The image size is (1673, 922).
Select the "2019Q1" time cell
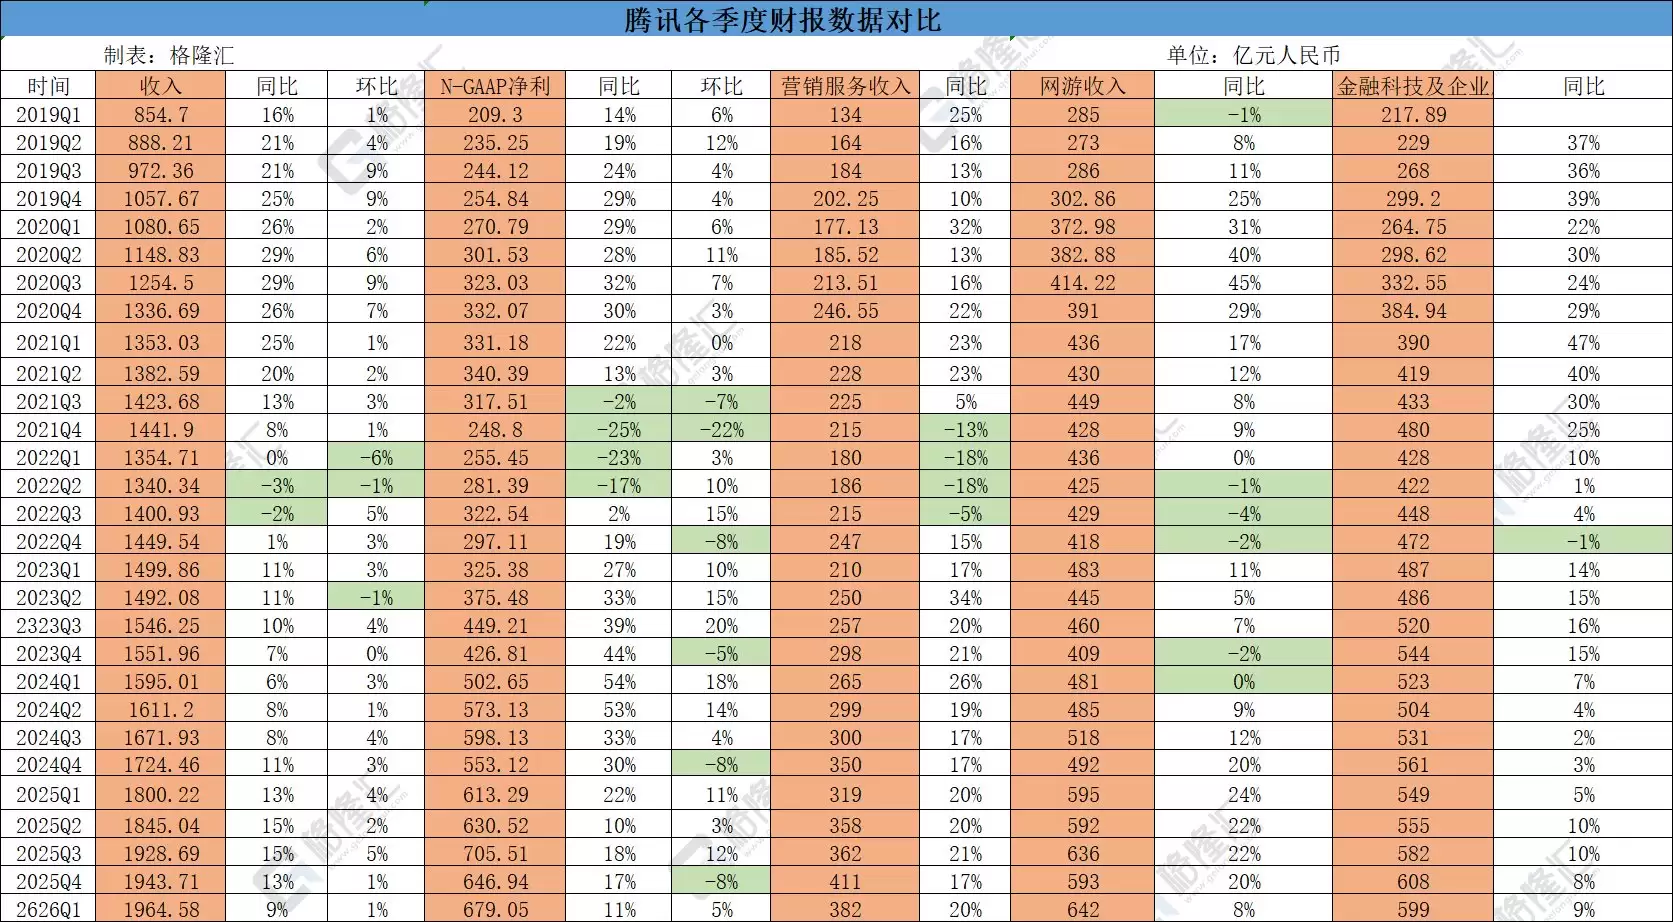tap(49, 115)
